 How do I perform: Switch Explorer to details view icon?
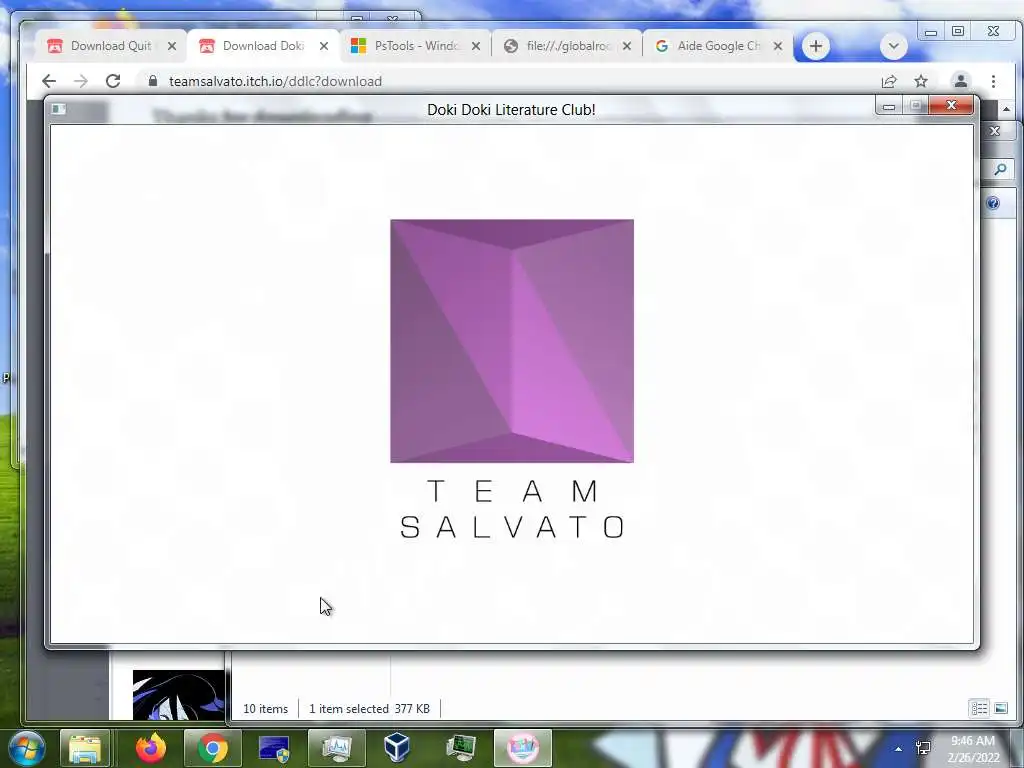(979, 708)
